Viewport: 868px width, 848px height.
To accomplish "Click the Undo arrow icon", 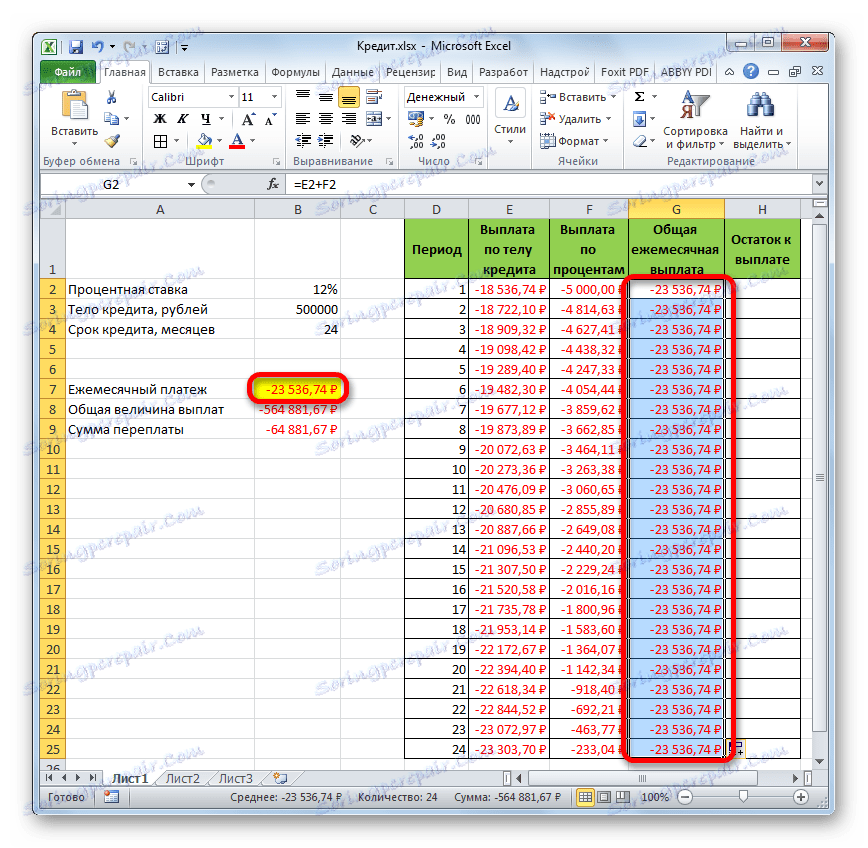I will [x=98, y=46].
